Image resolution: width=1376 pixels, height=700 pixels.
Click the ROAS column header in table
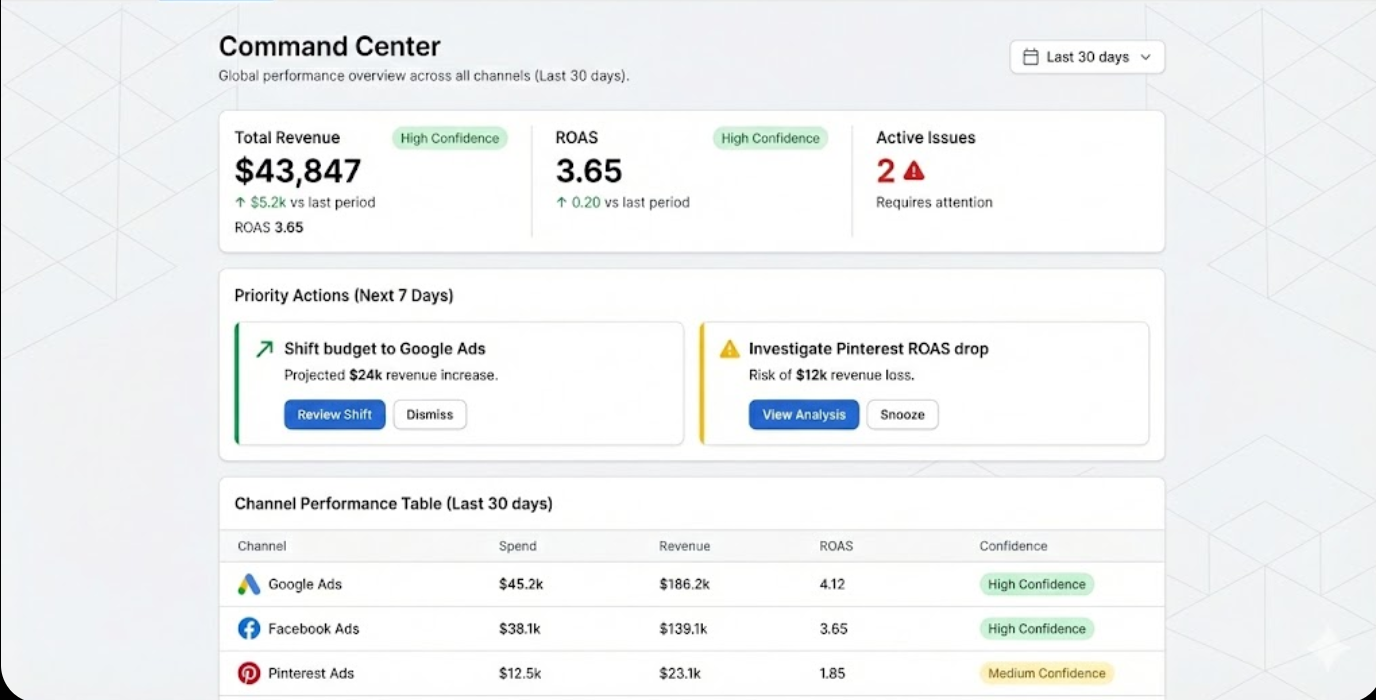(x=836, y=546)
